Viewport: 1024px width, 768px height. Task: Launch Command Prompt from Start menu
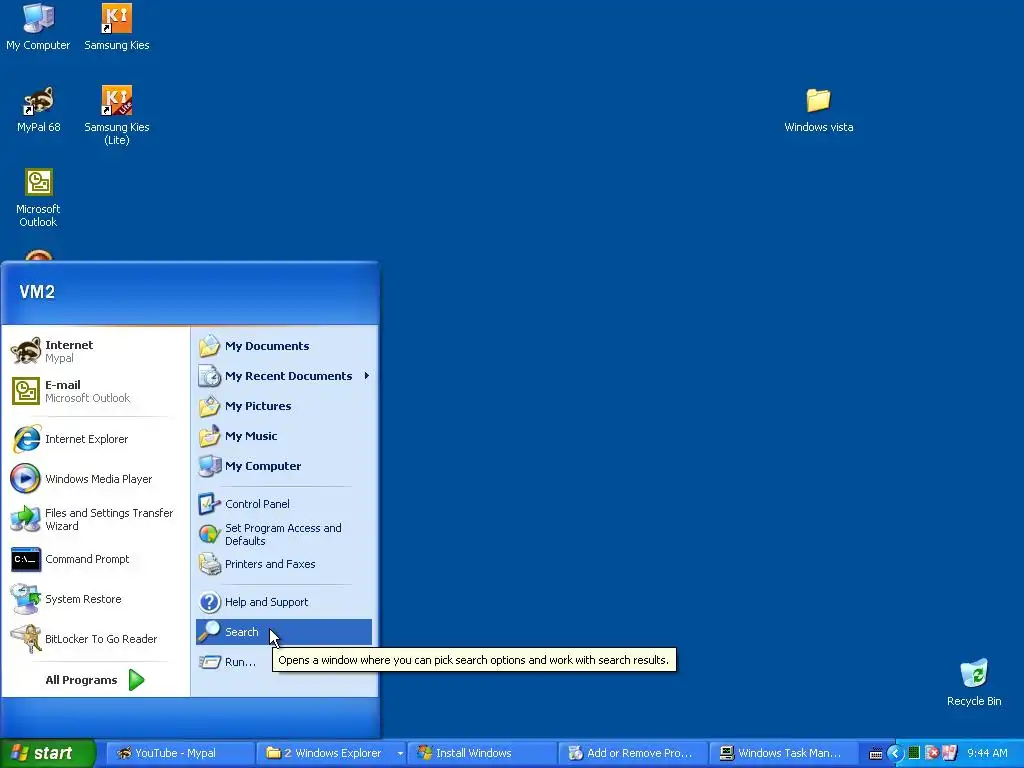[95, 559]
